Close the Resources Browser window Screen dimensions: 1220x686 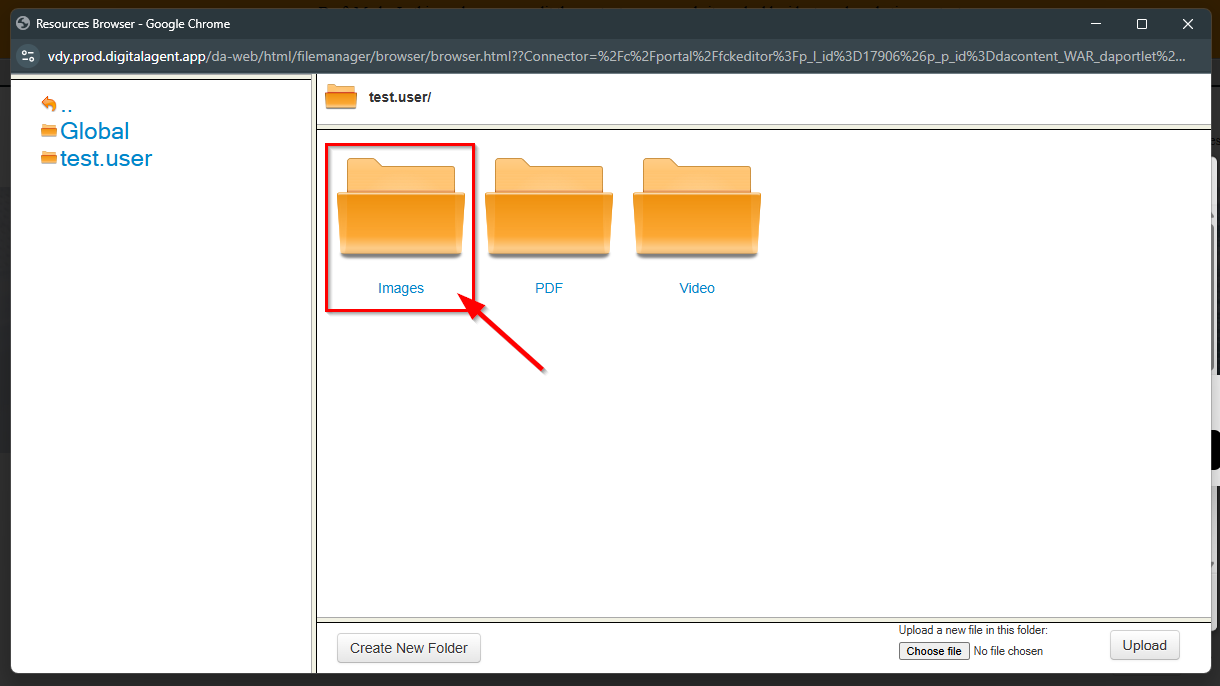click(x=1188, y=23)
